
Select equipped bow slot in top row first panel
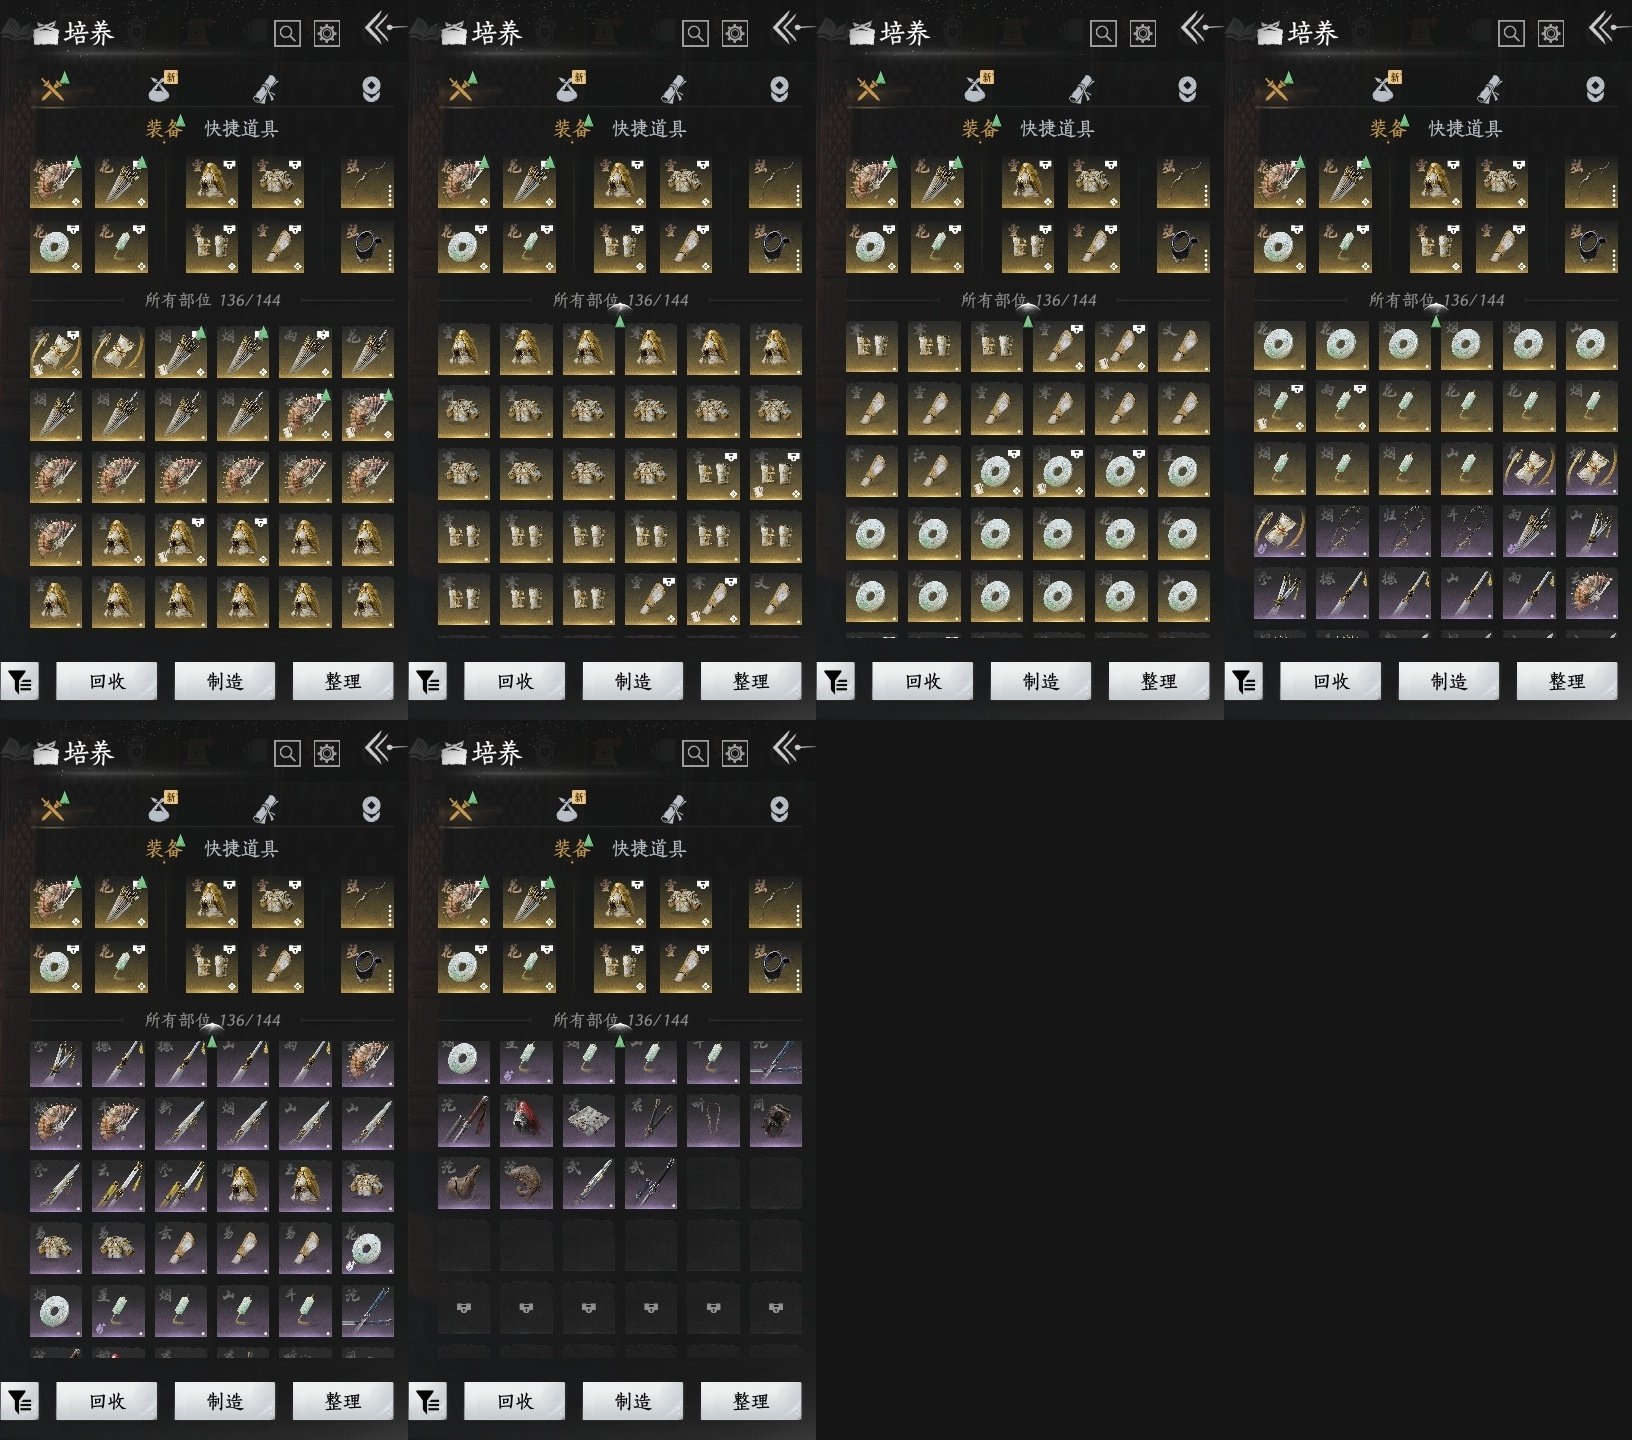(367, 182)
